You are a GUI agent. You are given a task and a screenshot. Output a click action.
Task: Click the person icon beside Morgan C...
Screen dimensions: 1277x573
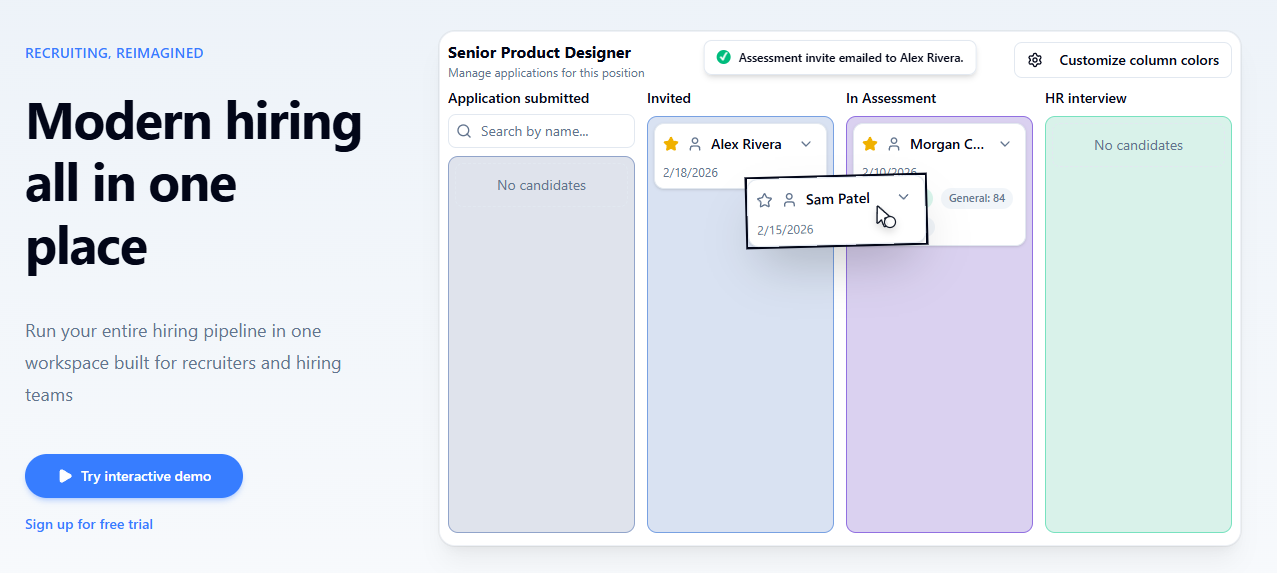894,144
